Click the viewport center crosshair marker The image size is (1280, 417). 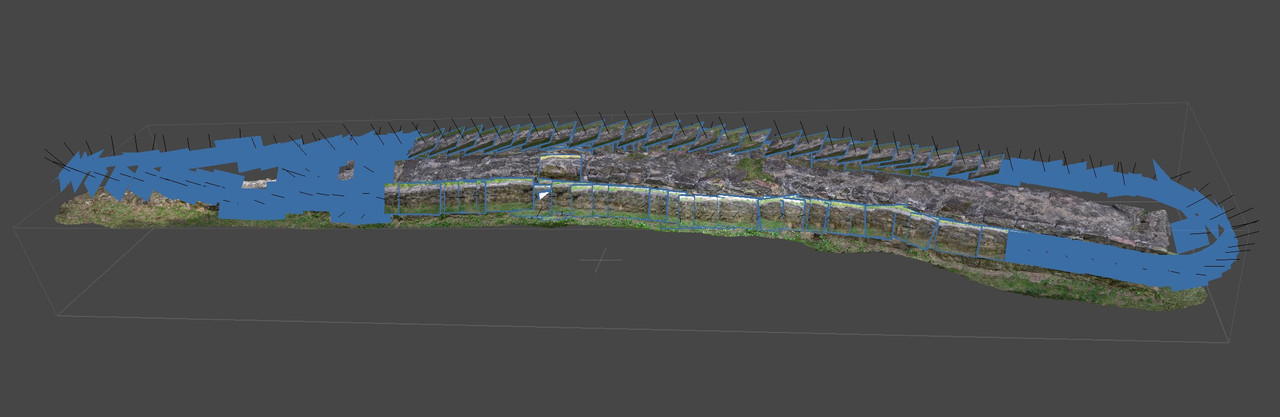point(601,260)
